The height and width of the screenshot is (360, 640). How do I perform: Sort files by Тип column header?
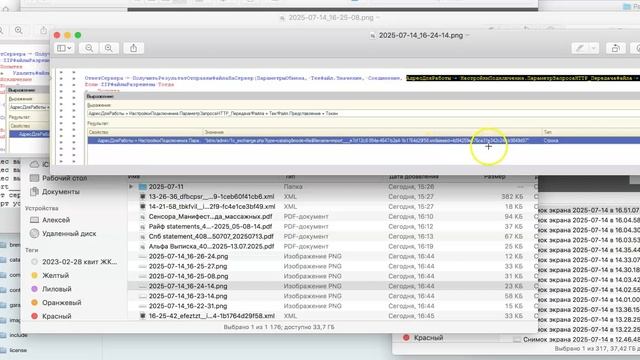(x=290, y=177)
